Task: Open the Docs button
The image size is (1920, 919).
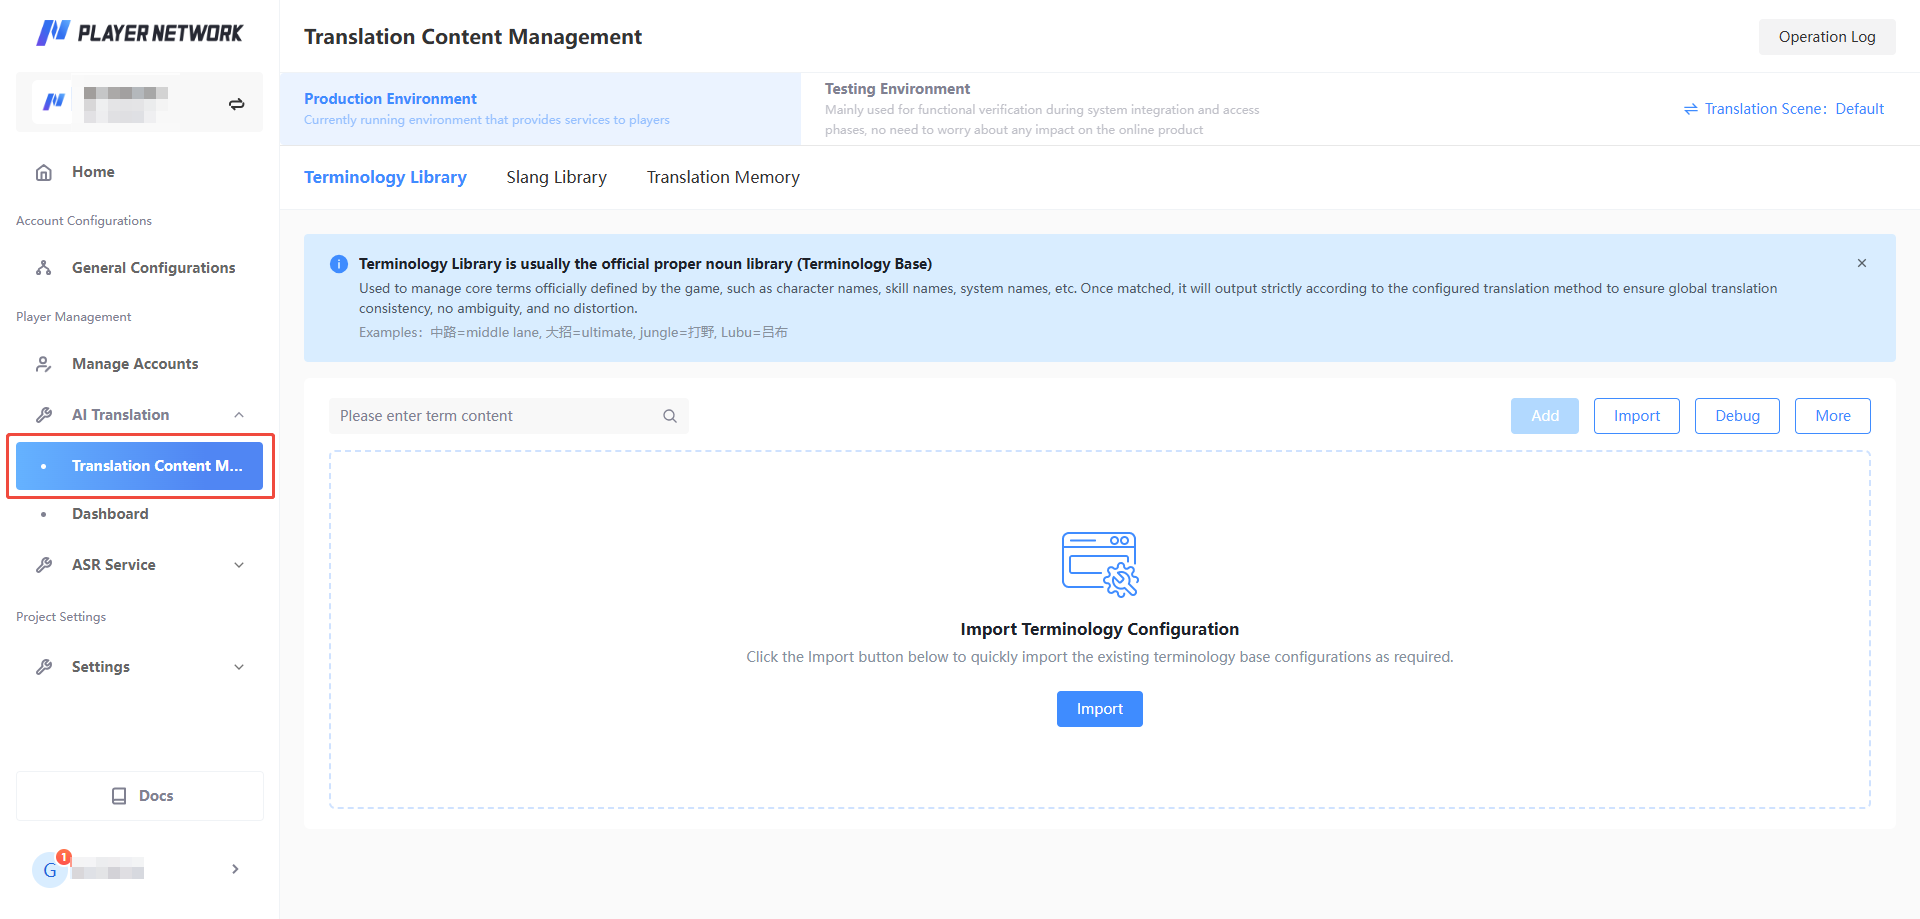Action: coord(140,796)
